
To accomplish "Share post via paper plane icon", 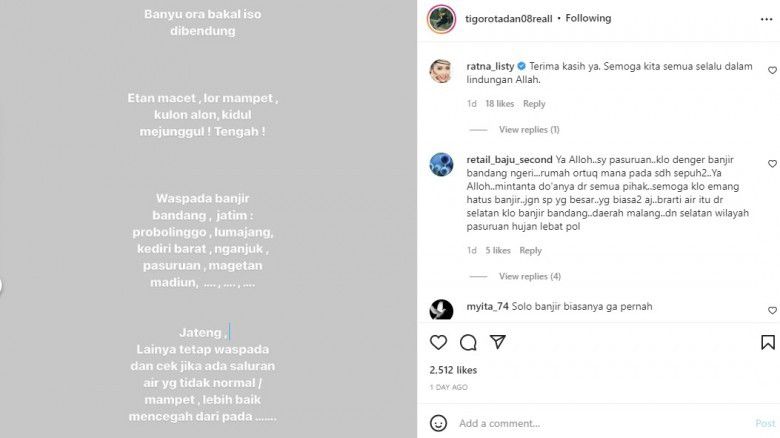I will [499, 342].
